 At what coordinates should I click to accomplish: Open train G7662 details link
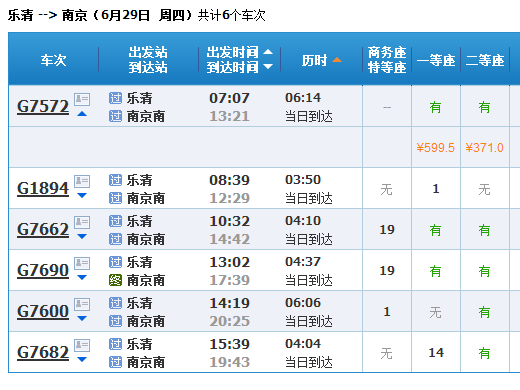coord(43,230)
